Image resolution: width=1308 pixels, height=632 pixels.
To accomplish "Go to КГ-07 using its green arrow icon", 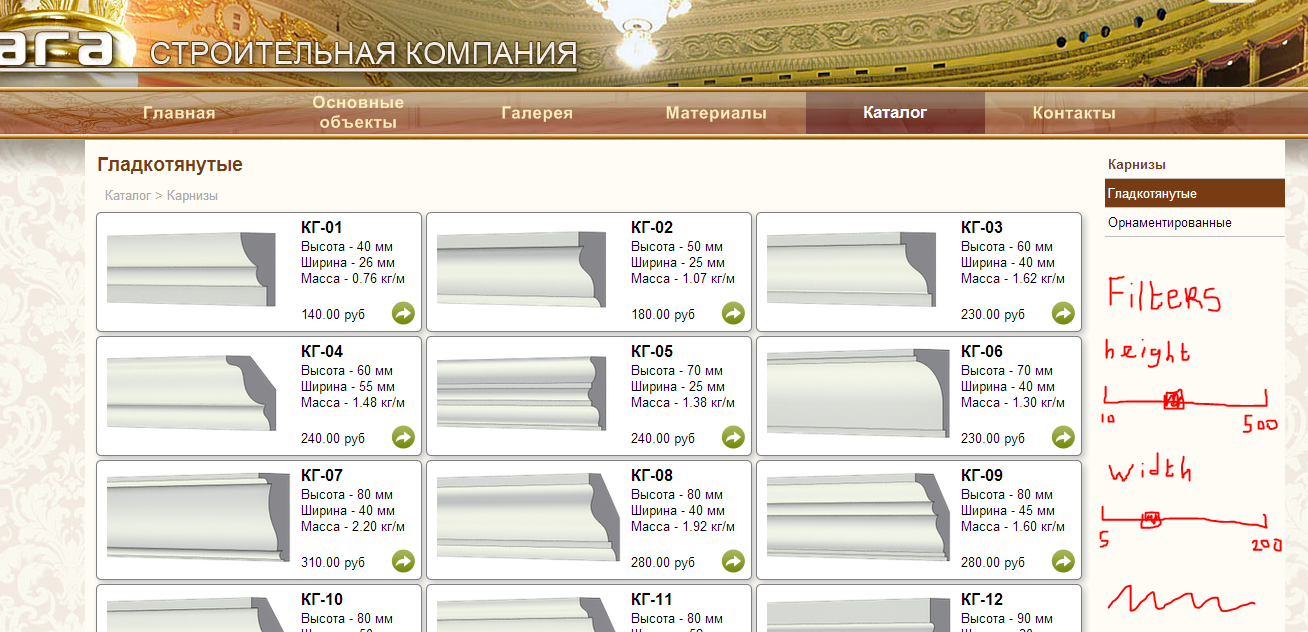I will tap(403, 561).
